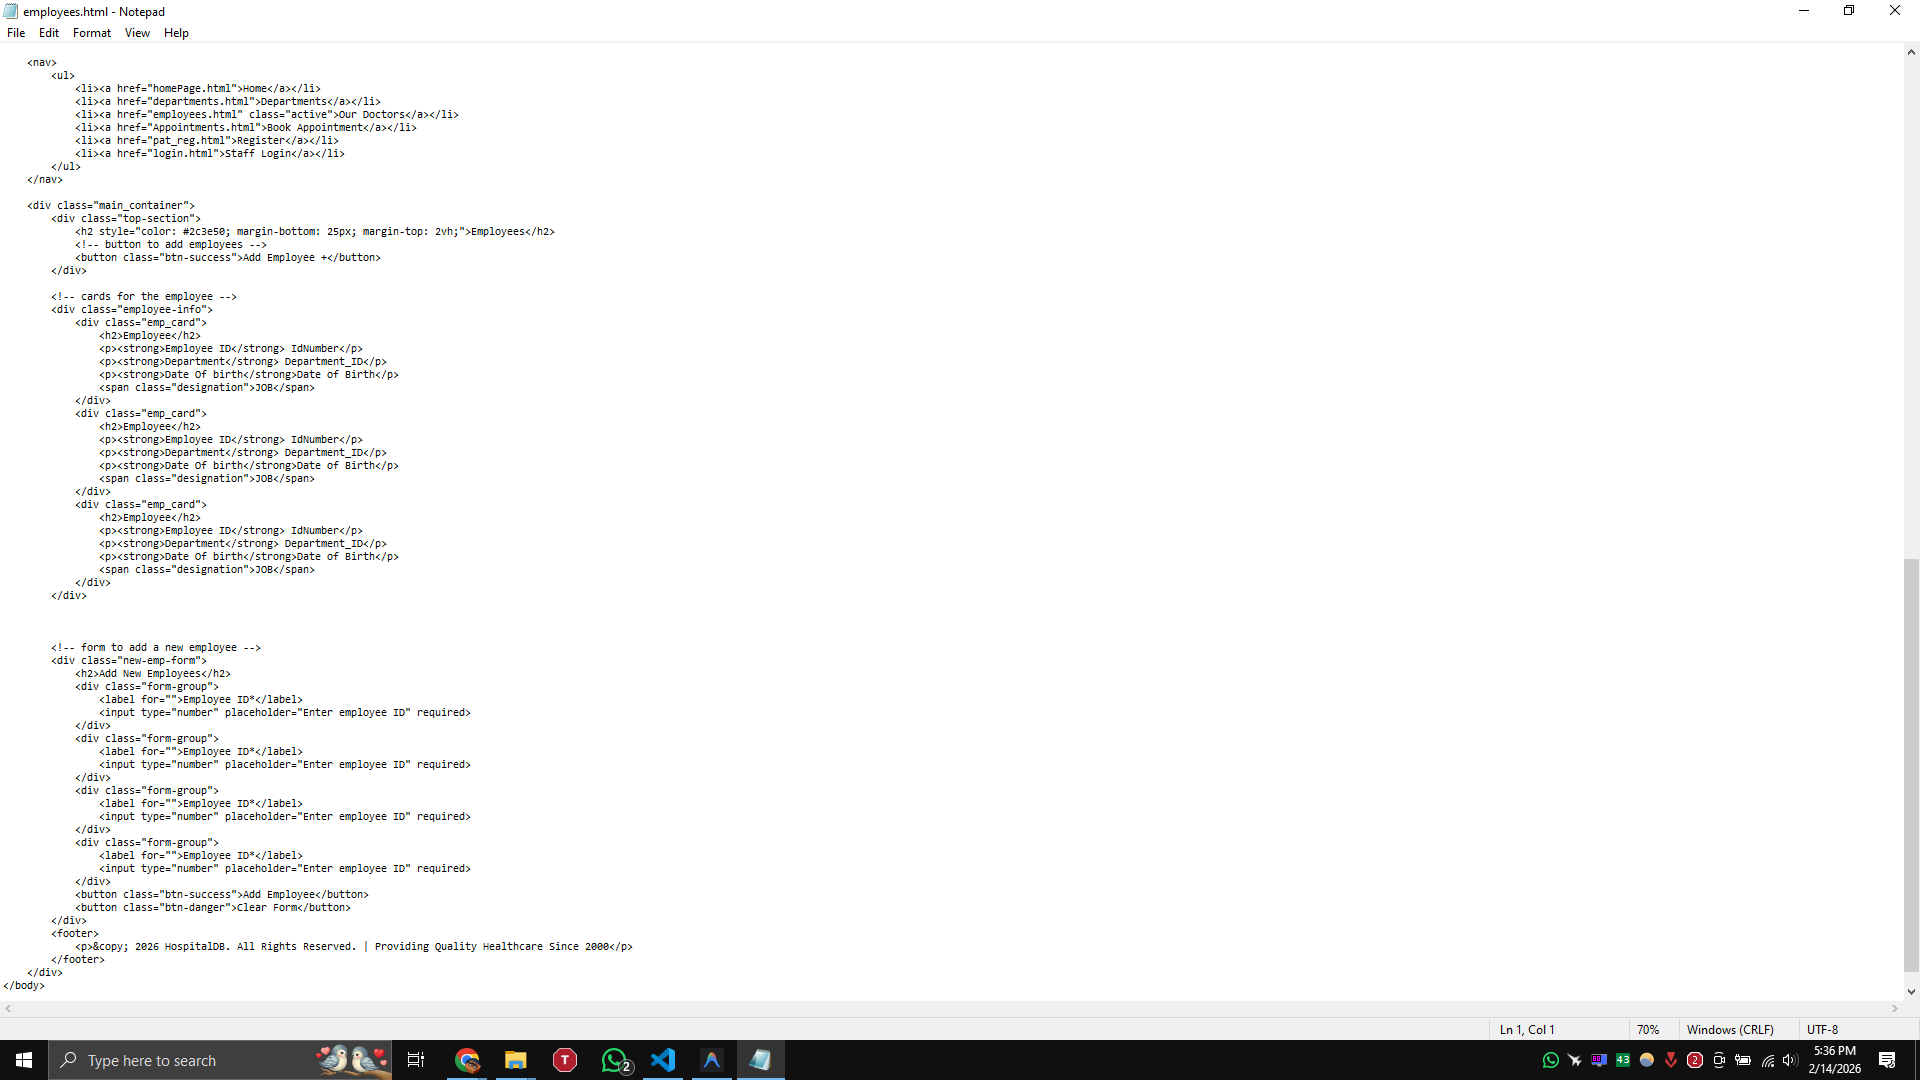Click the vertical scrollbar down arrow
The image size is (1920, 1080).
(x=1911, y=992)
